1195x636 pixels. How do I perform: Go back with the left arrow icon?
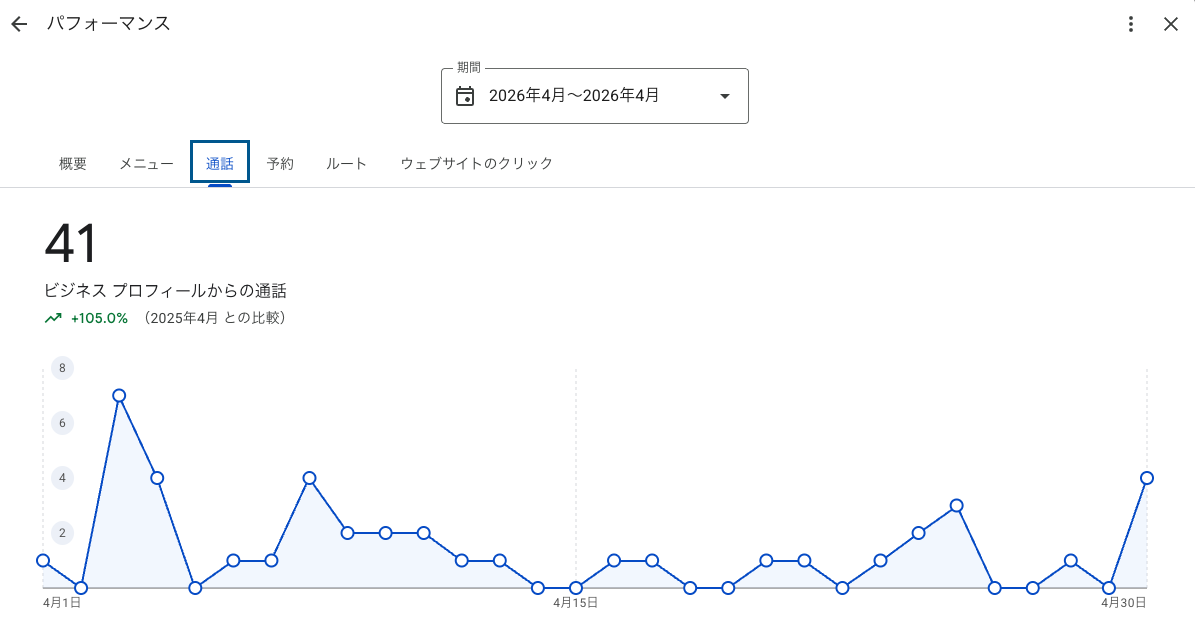tap(19, 24)
